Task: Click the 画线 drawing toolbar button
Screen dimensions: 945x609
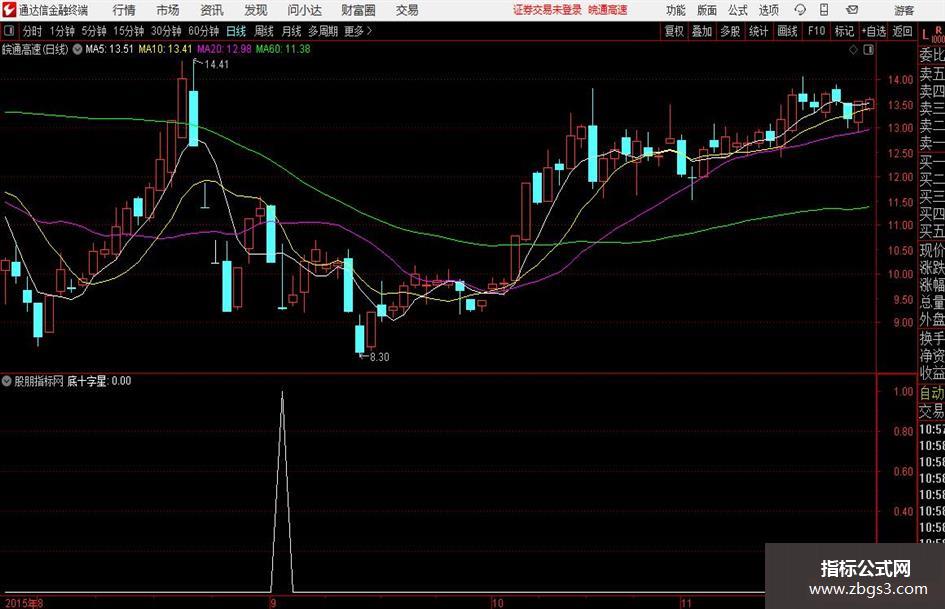Action: coord(787,31)
